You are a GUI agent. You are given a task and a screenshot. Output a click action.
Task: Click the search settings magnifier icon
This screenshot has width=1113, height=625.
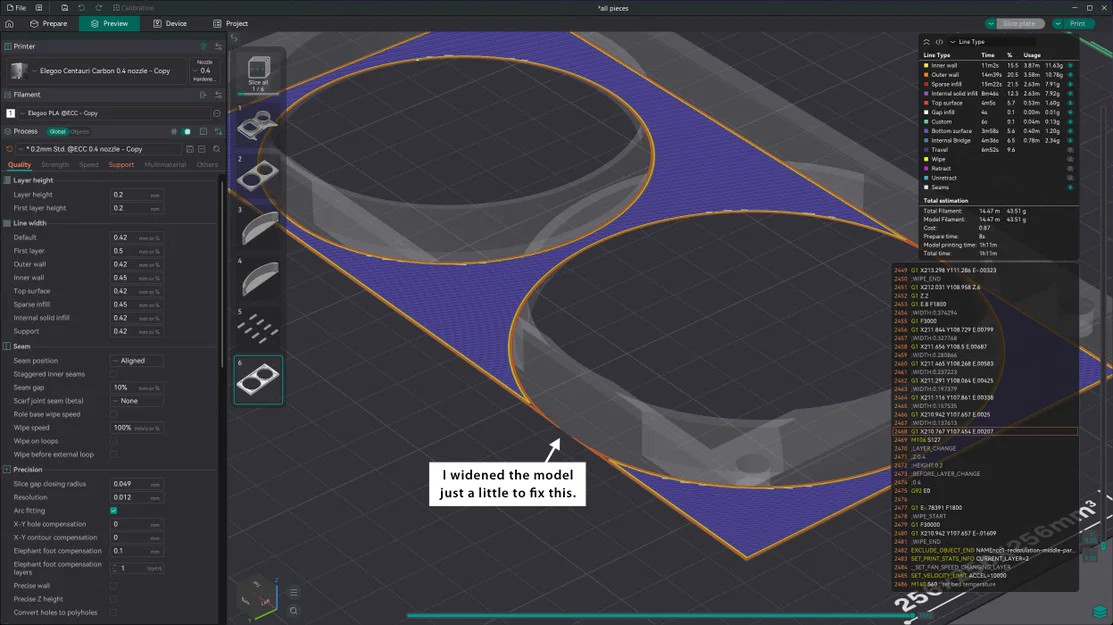(216, 149)
